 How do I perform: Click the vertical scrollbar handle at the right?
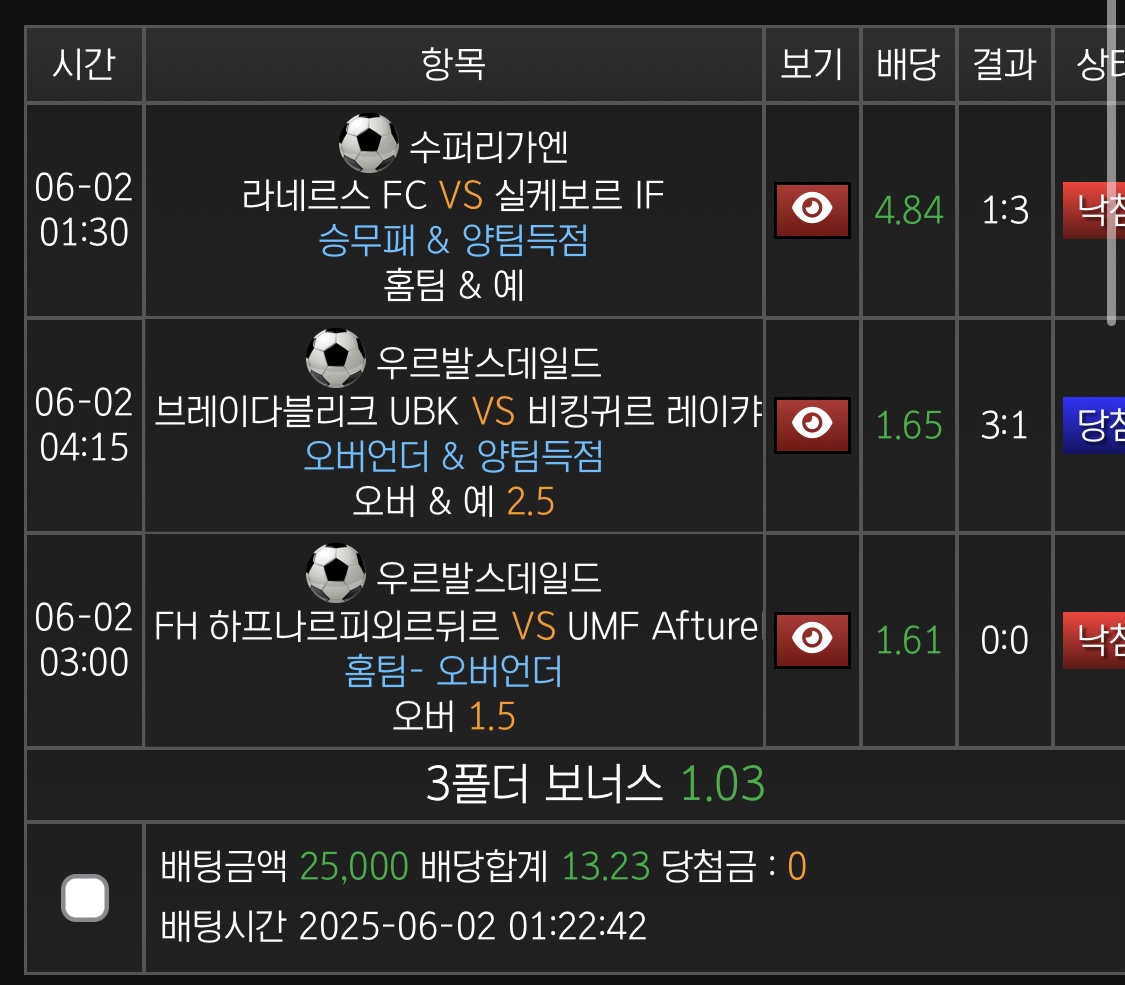[x=1111, y=160]
